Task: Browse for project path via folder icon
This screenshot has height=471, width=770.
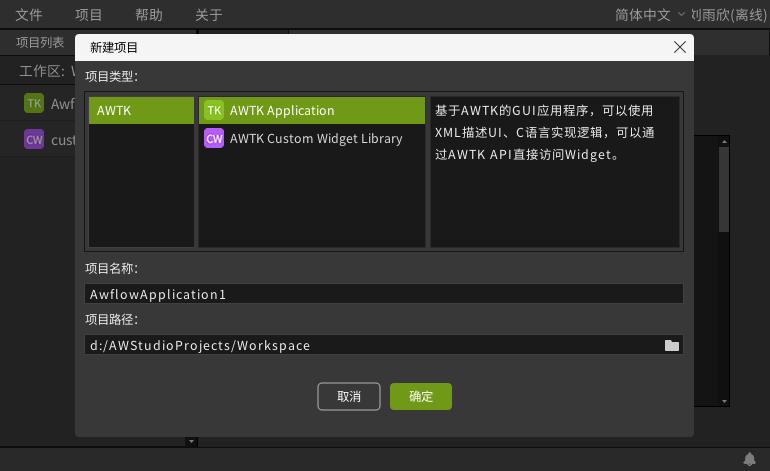Action: tap(672, 345)
